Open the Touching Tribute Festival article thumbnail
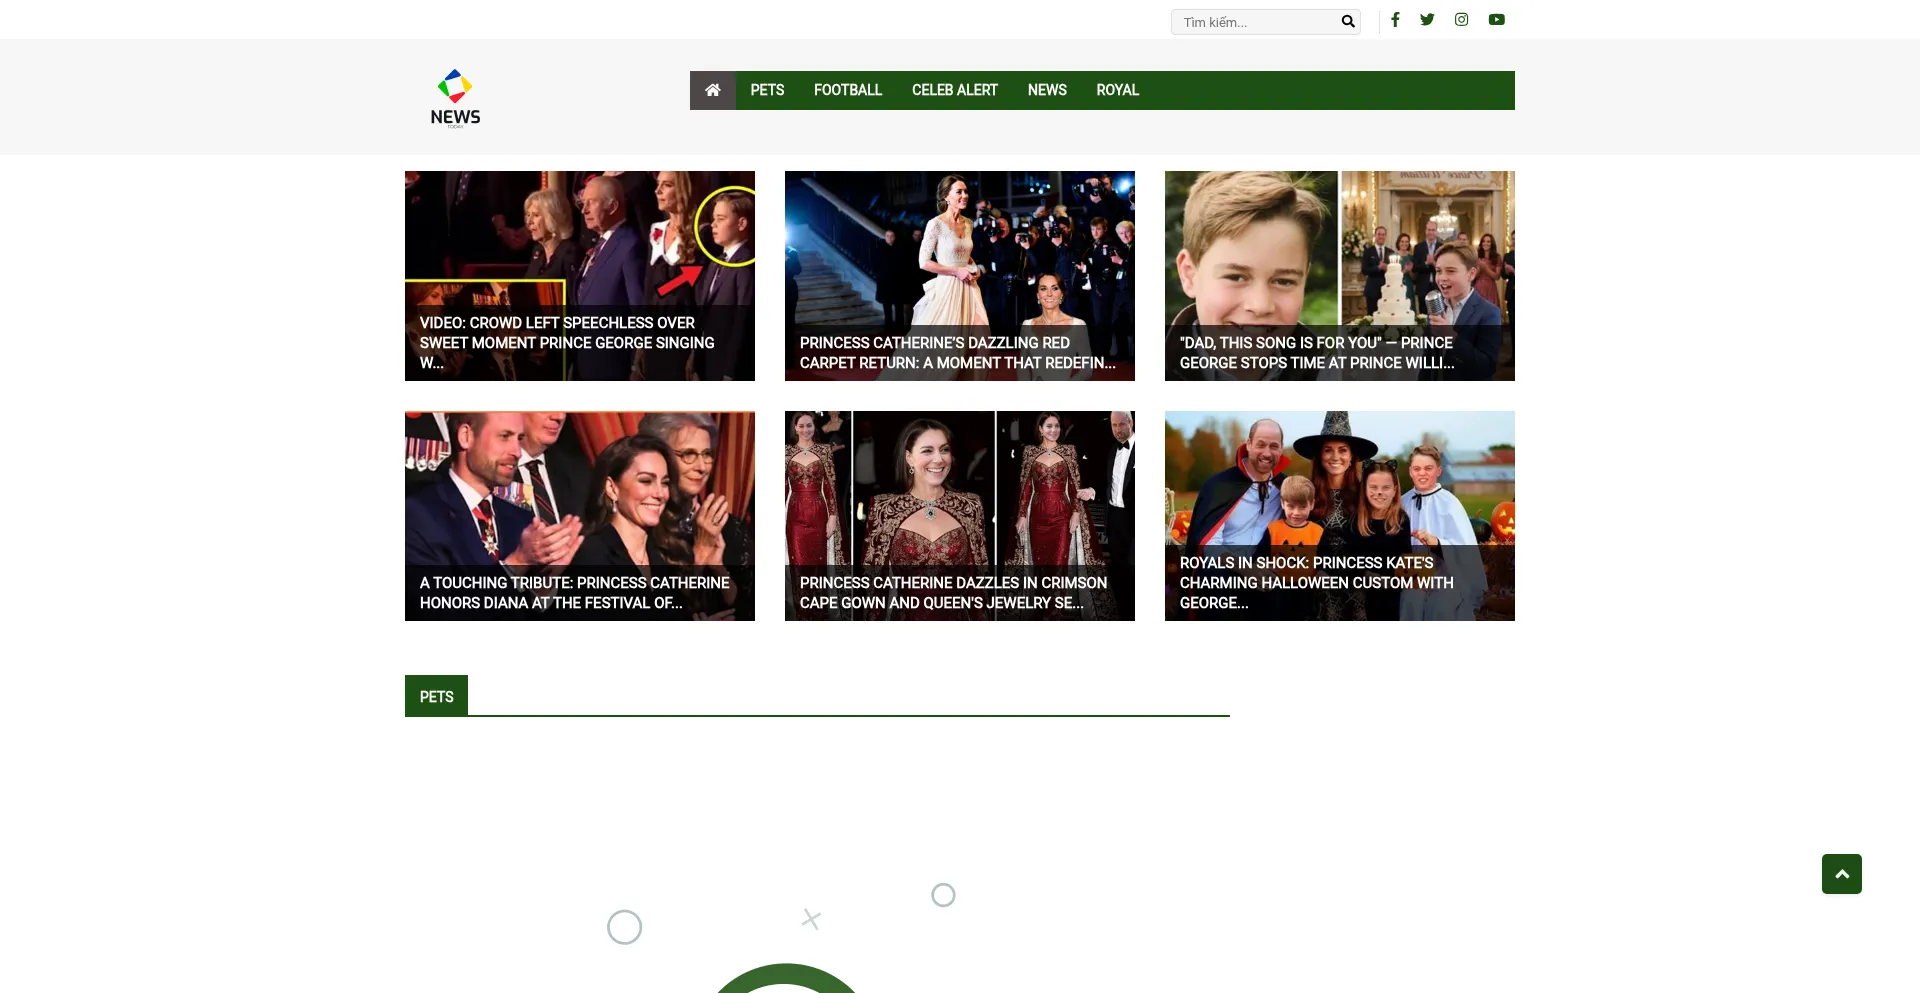The image size is (1920, 993). [579, 516]
